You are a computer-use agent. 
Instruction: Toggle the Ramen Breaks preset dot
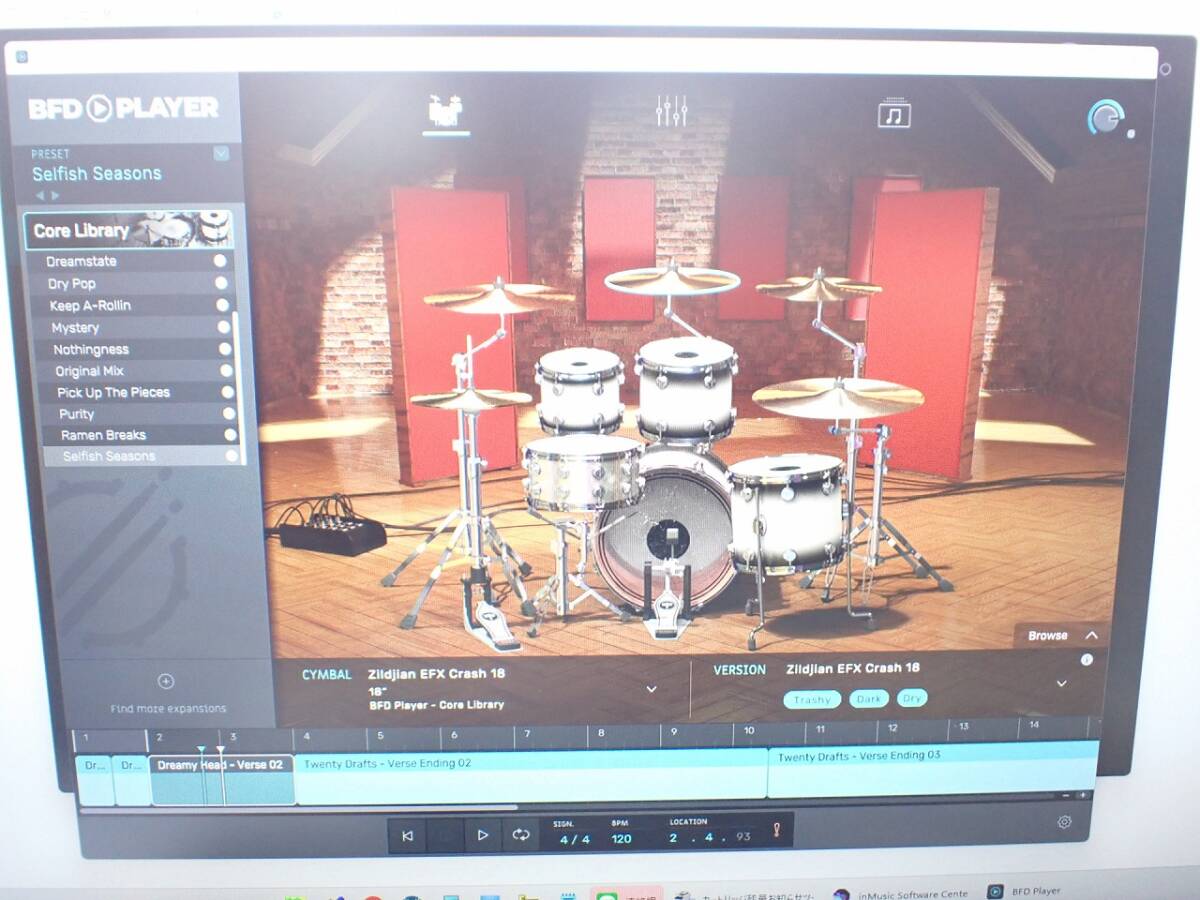[x=231, y=435]
